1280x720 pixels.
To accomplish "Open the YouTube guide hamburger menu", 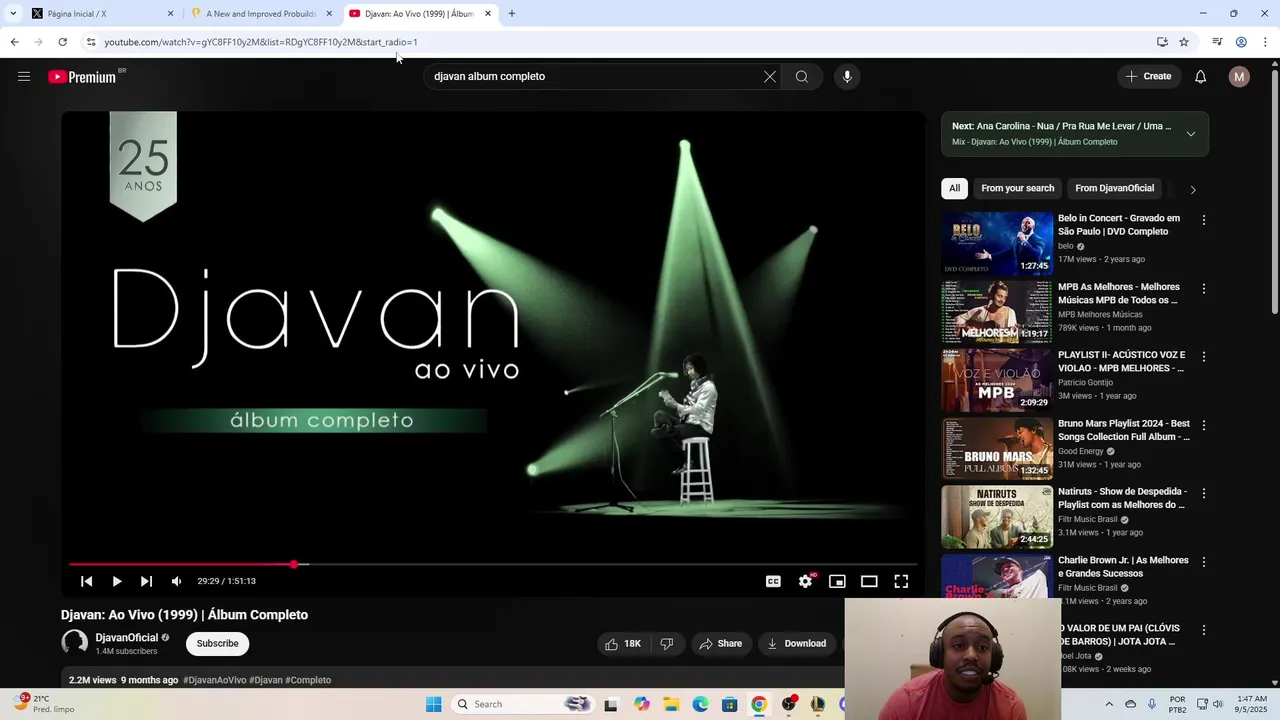I will (24, 76).
